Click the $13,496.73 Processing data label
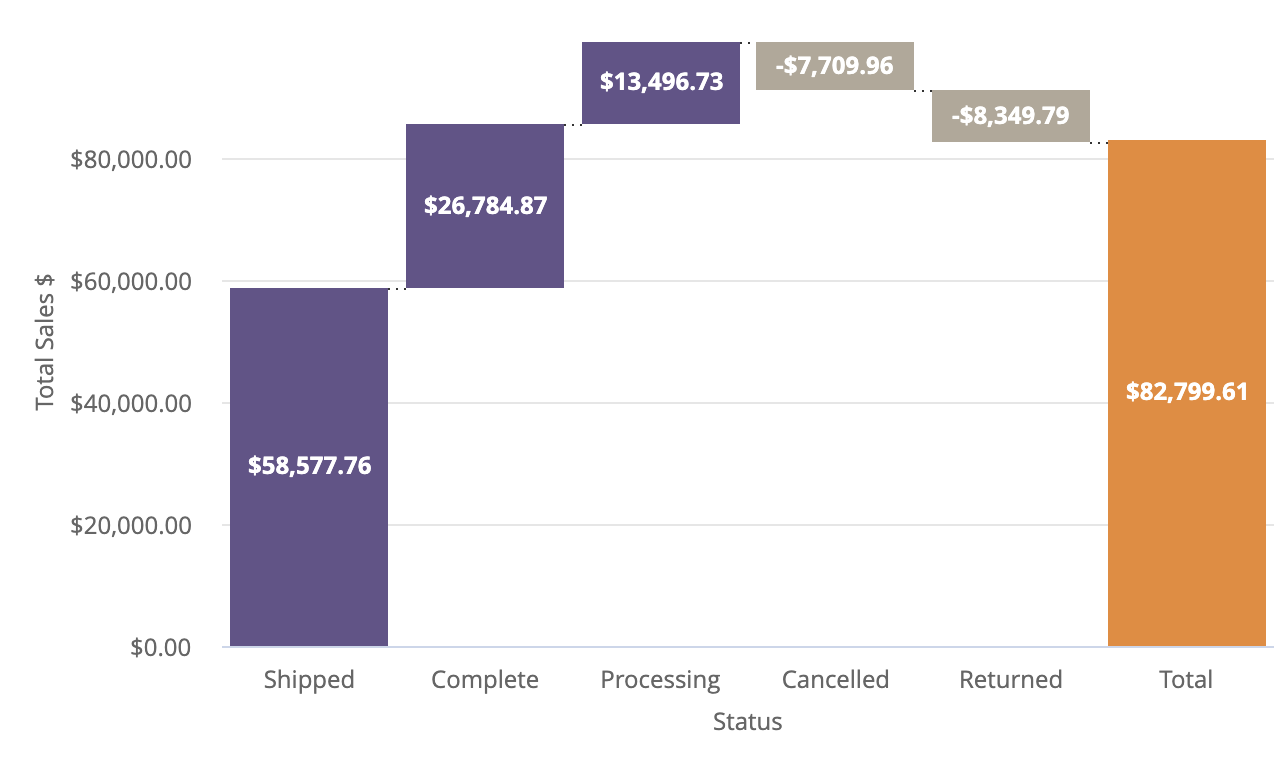This screenshot has width=1288, height=760. [661, 82]
